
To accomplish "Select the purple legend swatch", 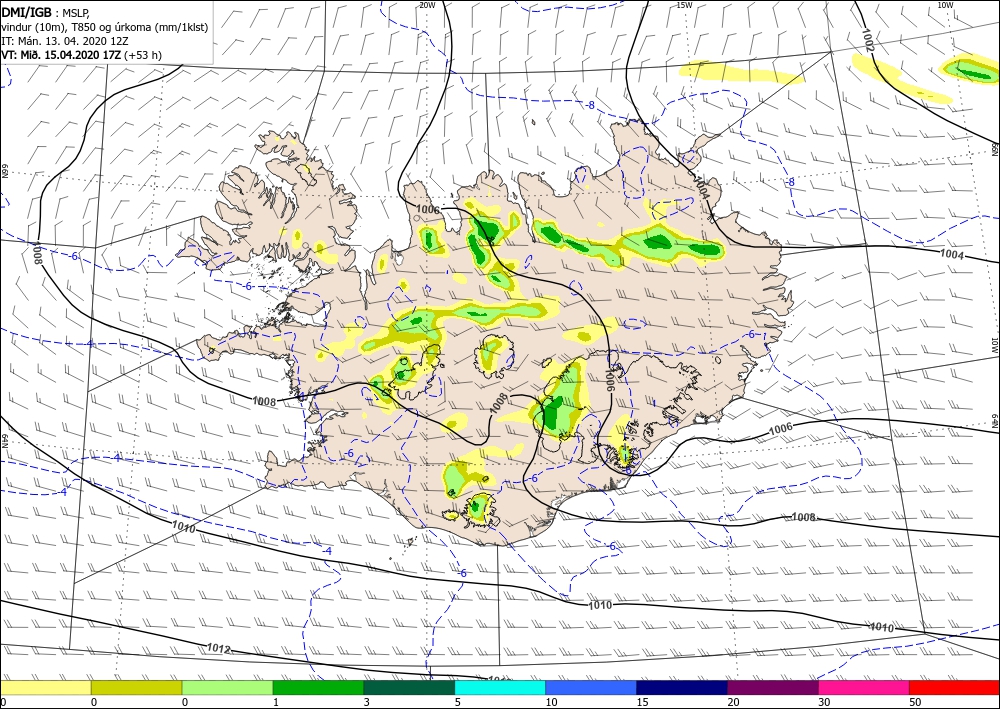I will [x=773, y=687].
